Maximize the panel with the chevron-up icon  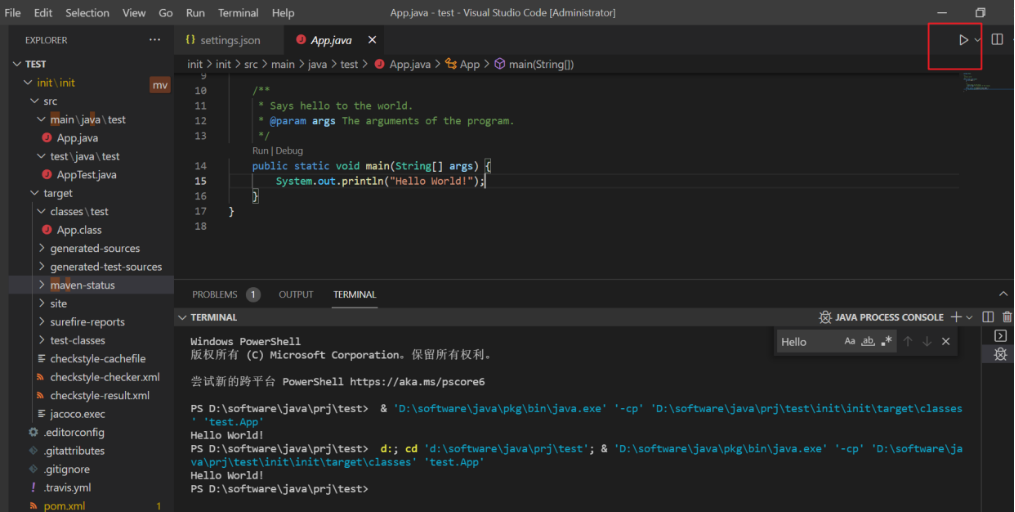(1003, 295)
